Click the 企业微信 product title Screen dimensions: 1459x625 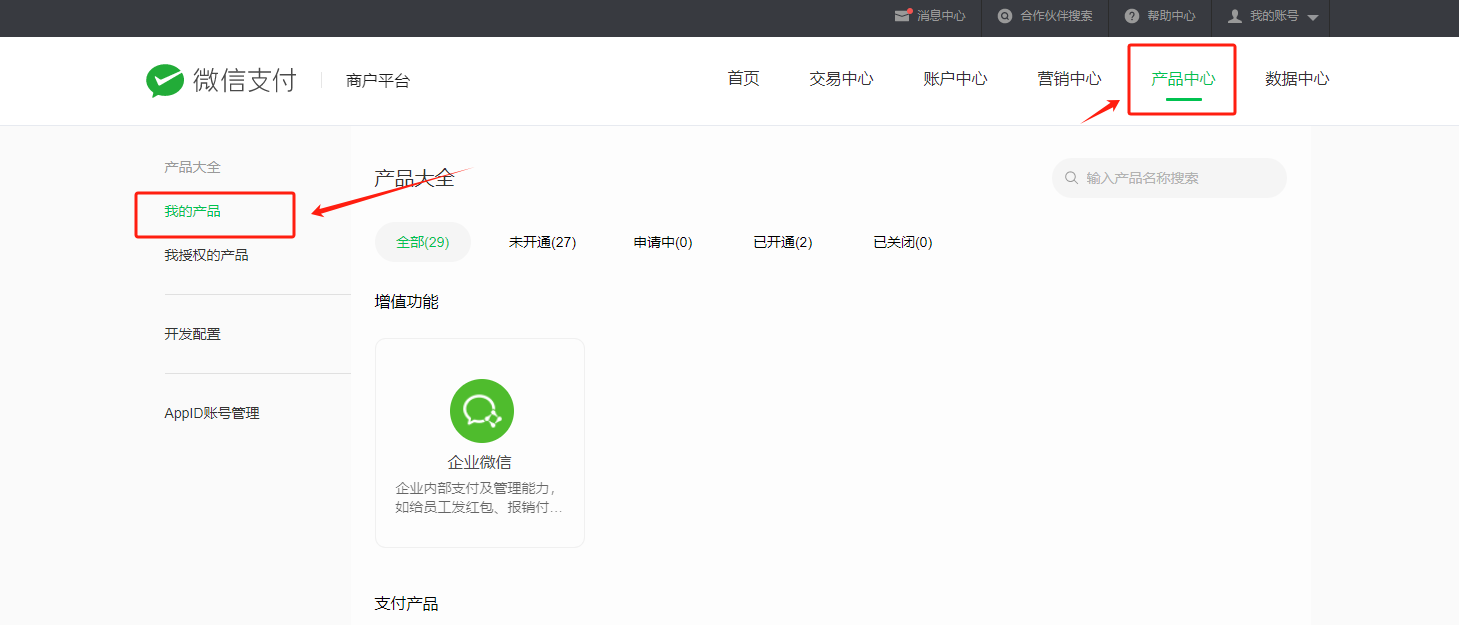480,463
